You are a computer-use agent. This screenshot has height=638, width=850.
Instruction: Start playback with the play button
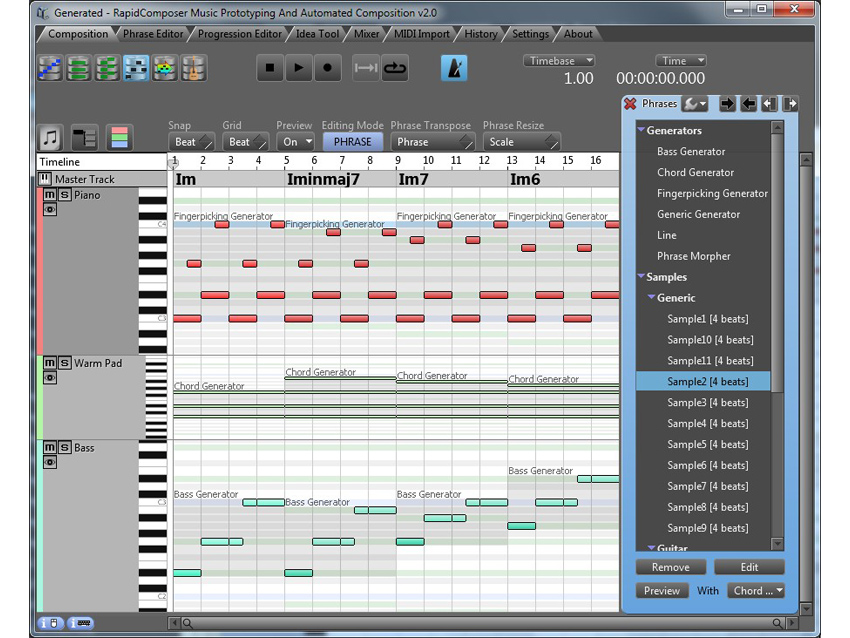[299, 68]
